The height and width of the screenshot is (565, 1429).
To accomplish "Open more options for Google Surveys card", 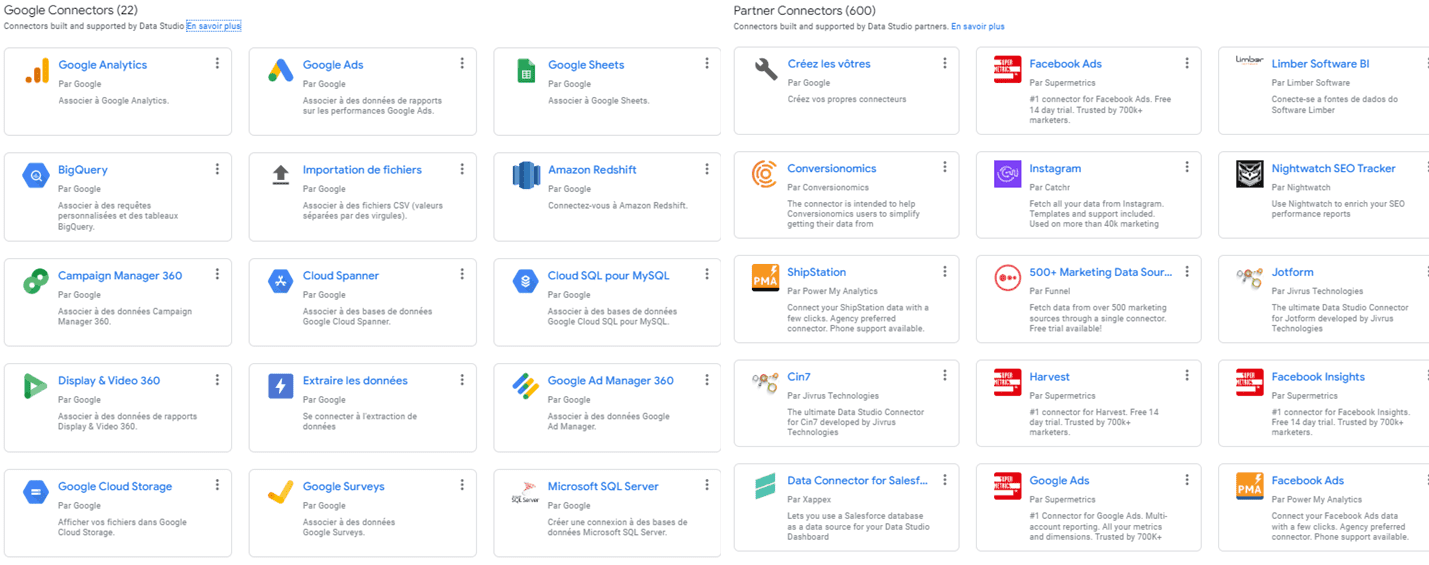I will pos(462,485).
